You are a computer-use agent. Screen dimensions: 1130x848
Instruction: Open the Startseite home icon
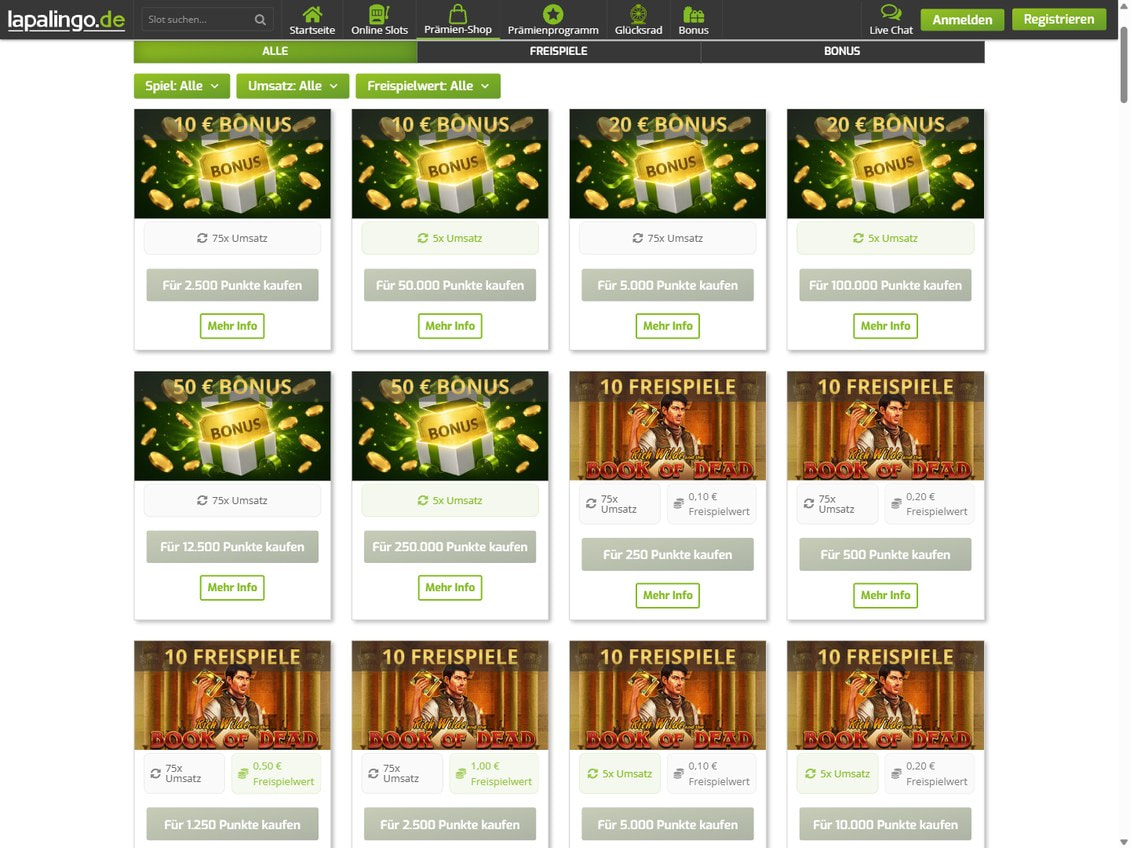(312, 14)
